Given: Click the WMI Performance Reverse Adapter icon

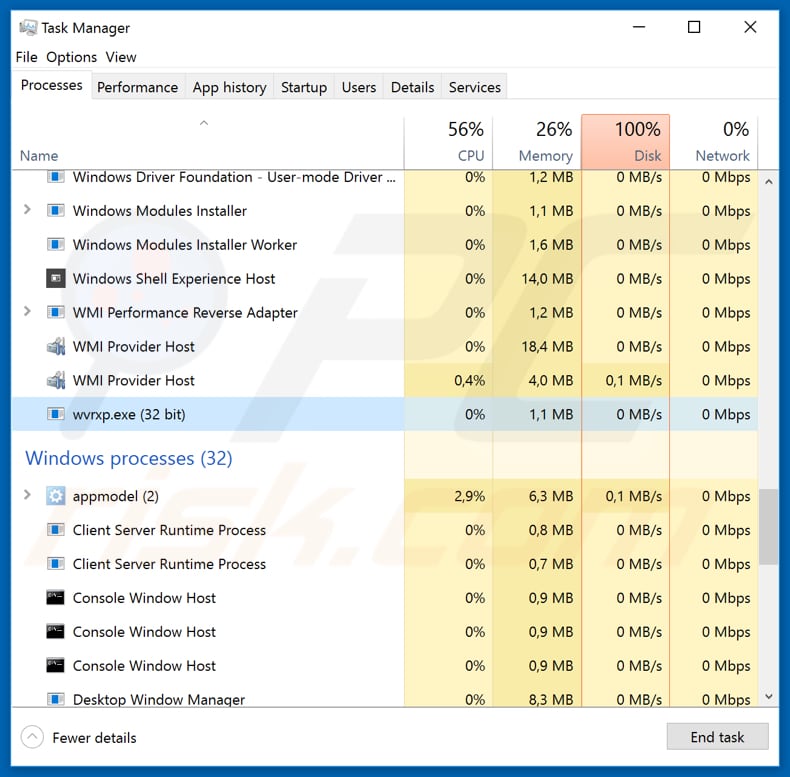Looking at the screenshot, I should click(x=56, y=312).
